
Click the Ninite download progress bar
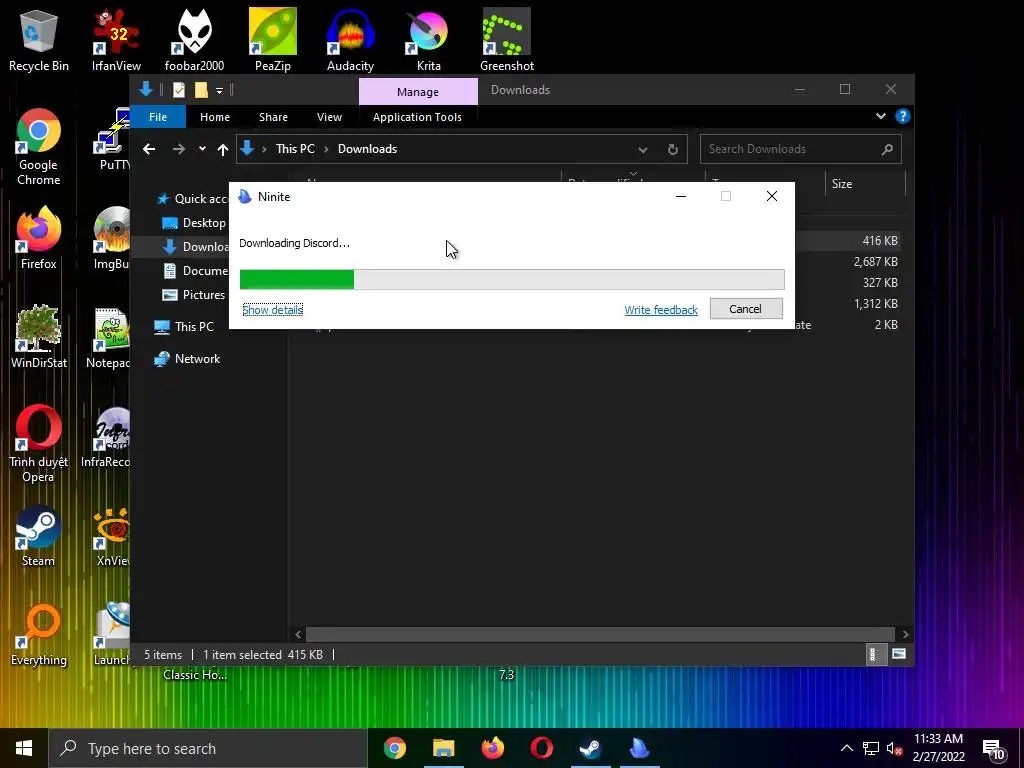512,280
